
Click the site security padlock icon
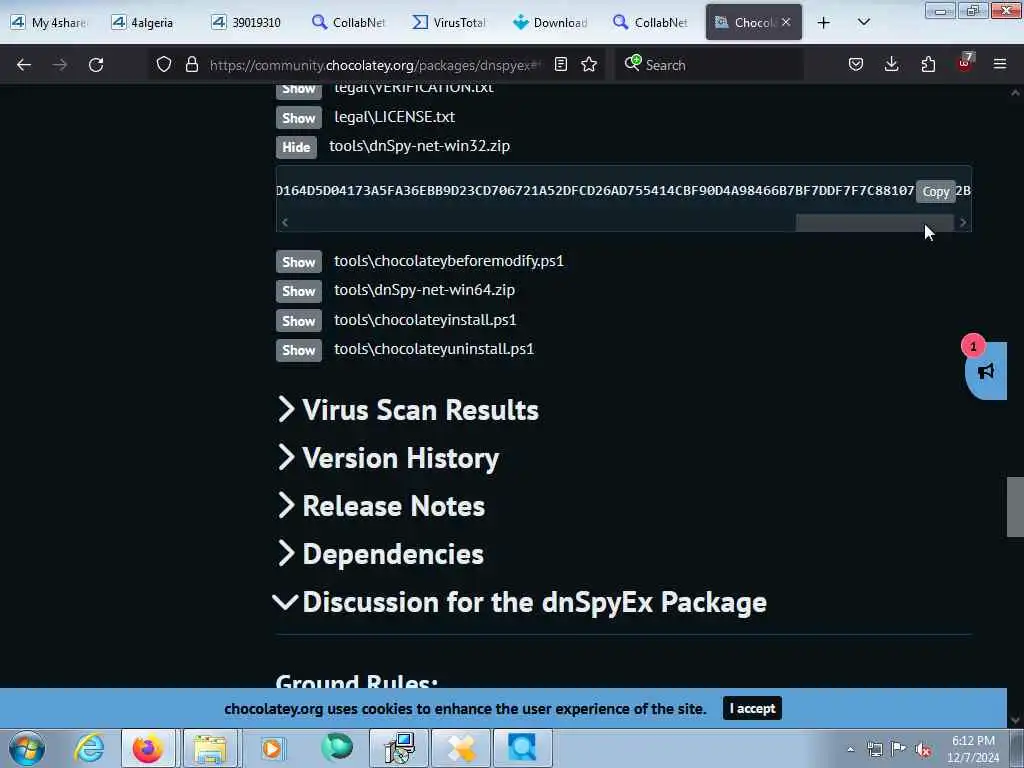[191, 64]
